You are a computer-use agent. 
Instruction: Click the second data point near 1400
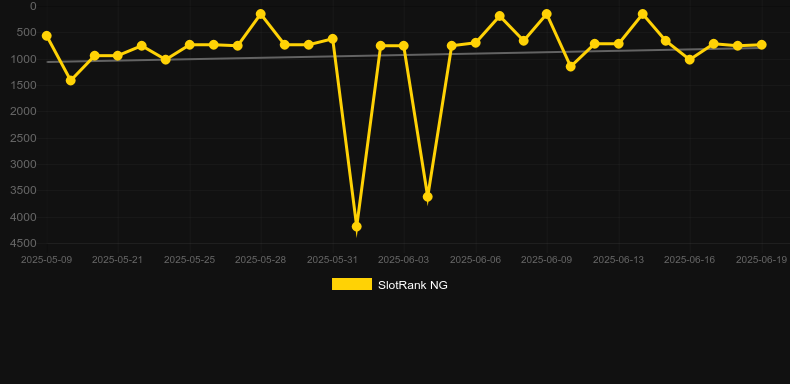coord(71,80)
